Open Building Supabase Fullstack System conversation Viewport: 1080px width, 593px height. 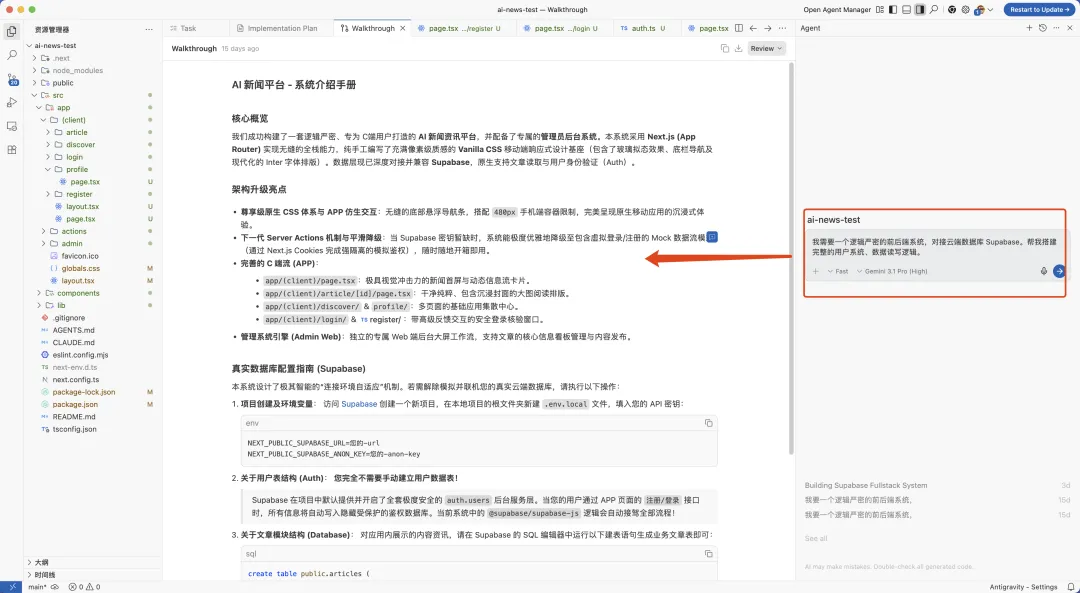click(866, 485)
